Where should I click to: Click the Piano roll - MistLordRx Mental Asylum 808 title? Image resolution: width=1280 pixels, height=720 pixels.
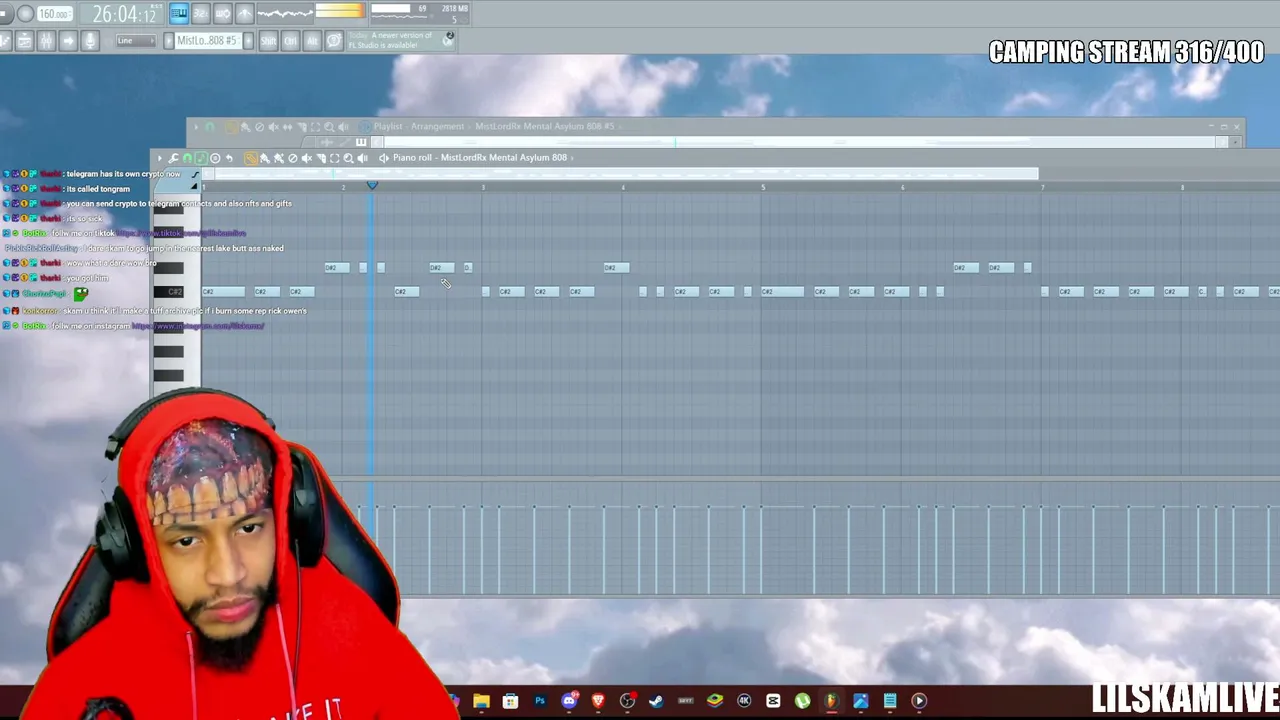(480, 158)
